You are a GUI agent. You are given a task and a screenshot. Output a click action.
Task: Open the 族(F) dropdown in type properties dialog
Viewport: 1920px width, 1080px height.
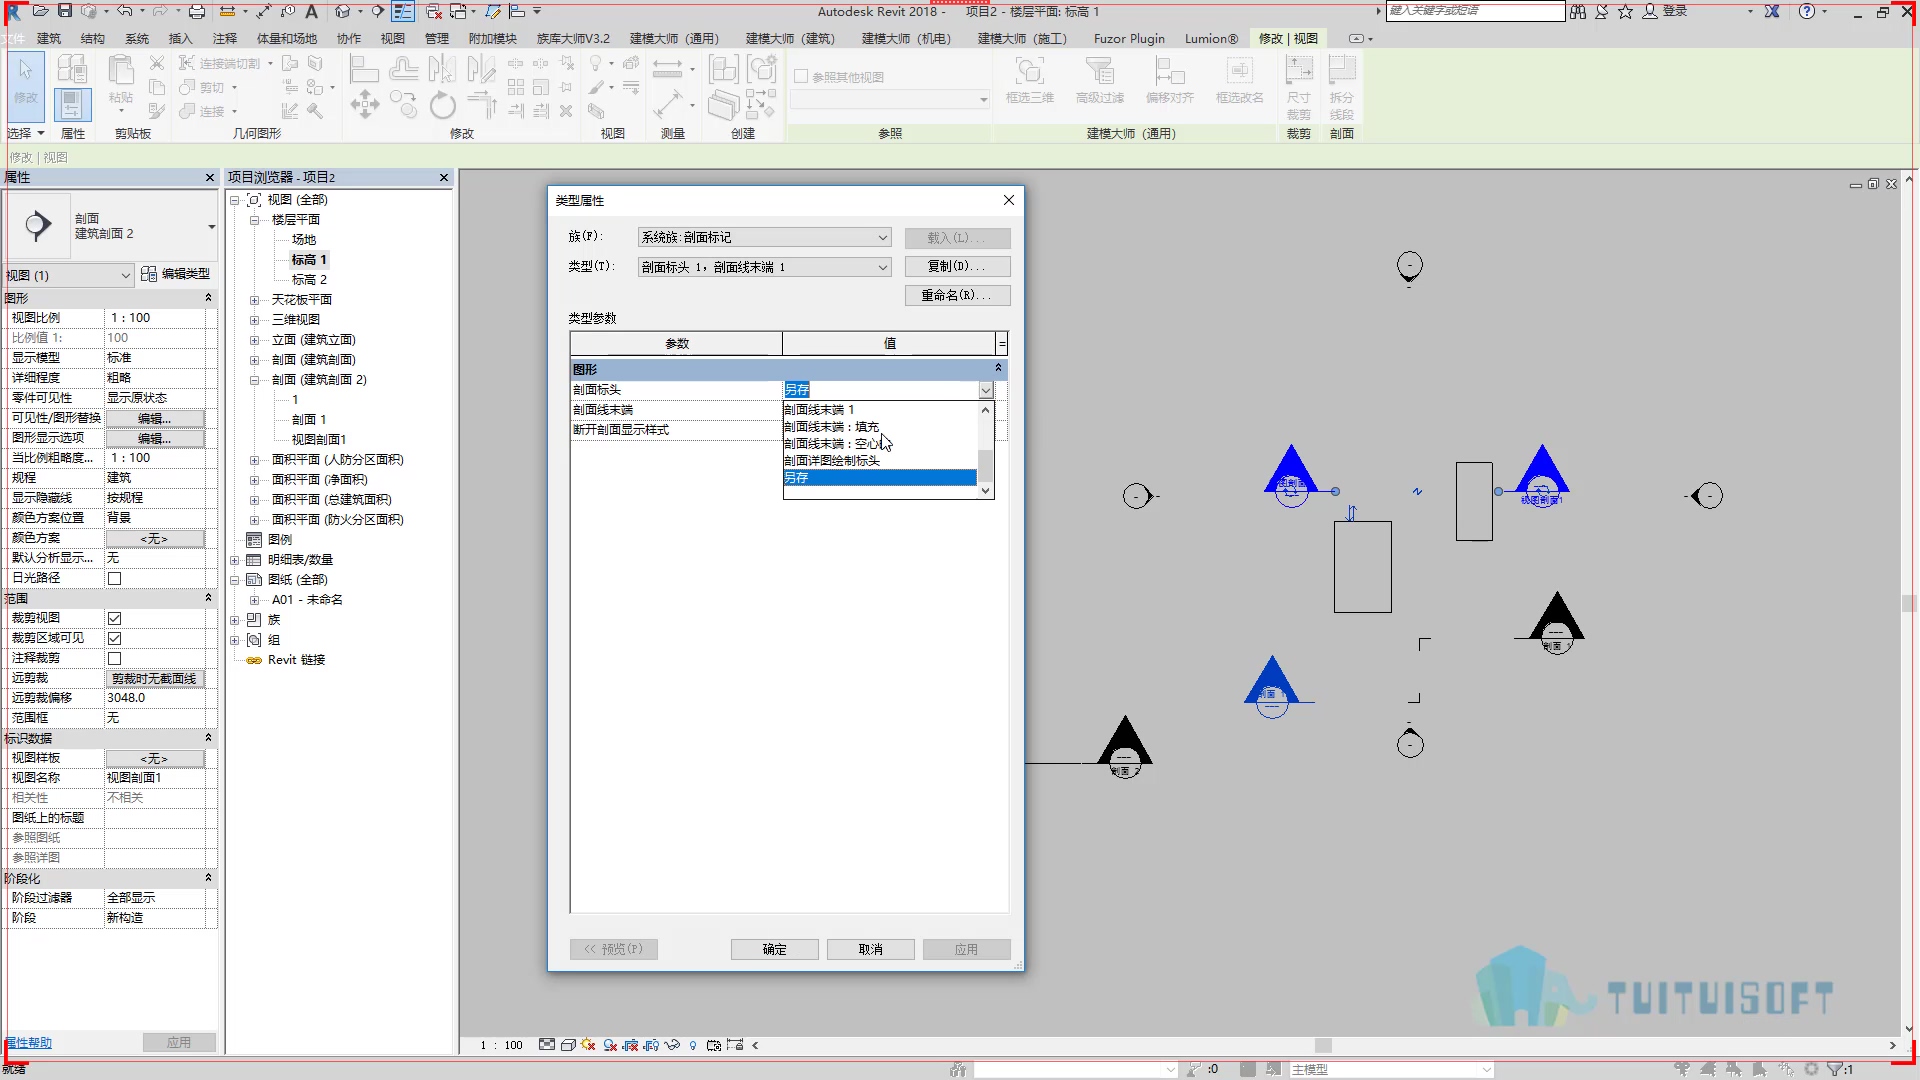[764, 237]
